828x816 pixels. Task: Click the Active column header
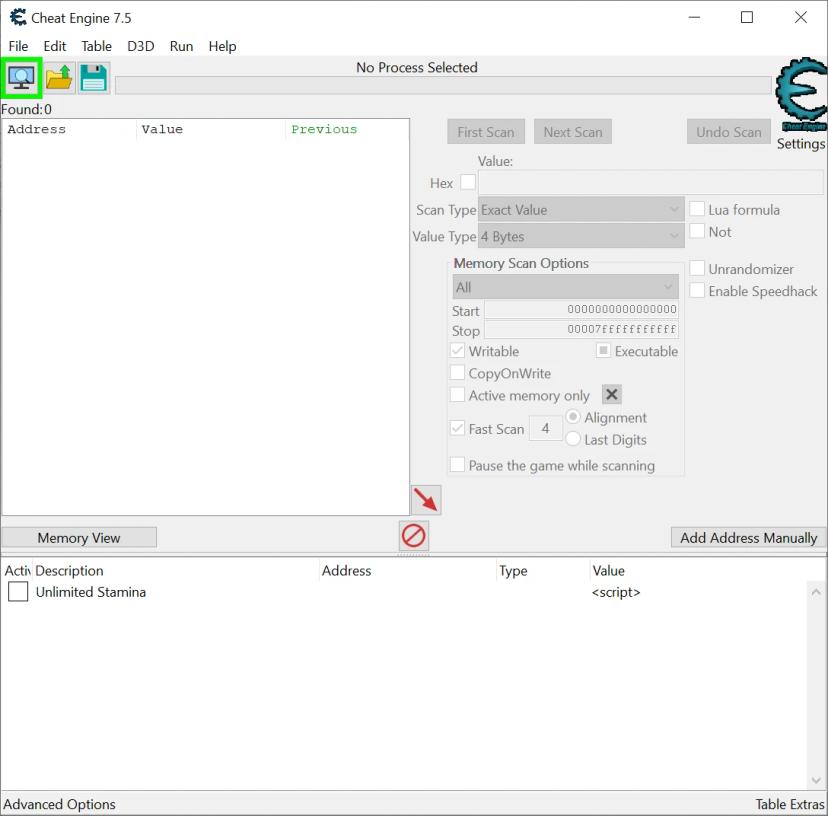[17, 570]
